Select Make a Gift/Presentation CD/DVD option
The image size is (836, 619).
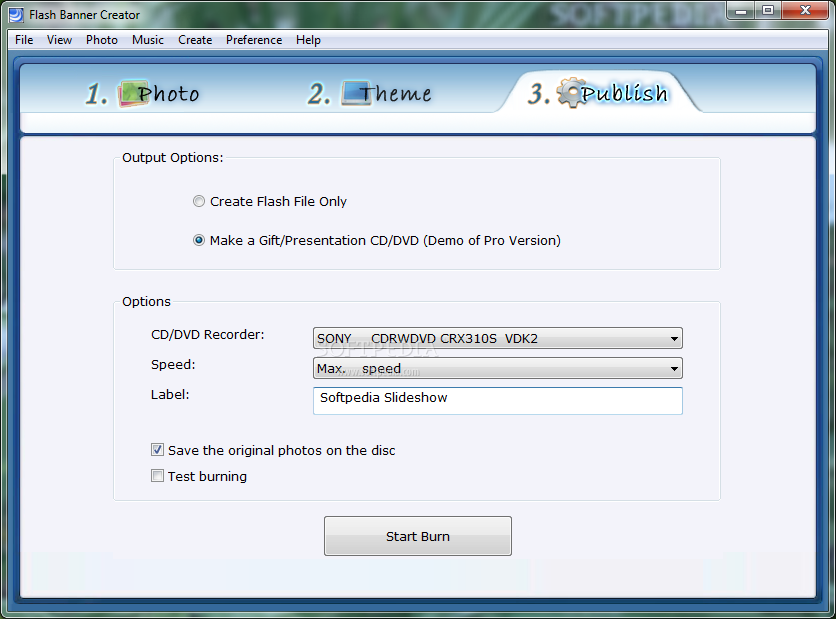coord(199,240)
